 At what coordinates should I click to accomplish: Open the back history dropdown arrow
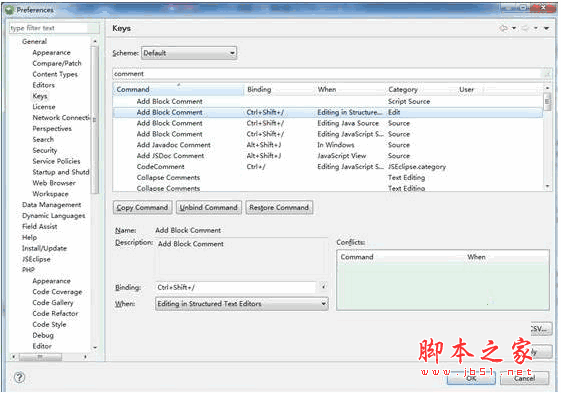(x=514, y=28)
